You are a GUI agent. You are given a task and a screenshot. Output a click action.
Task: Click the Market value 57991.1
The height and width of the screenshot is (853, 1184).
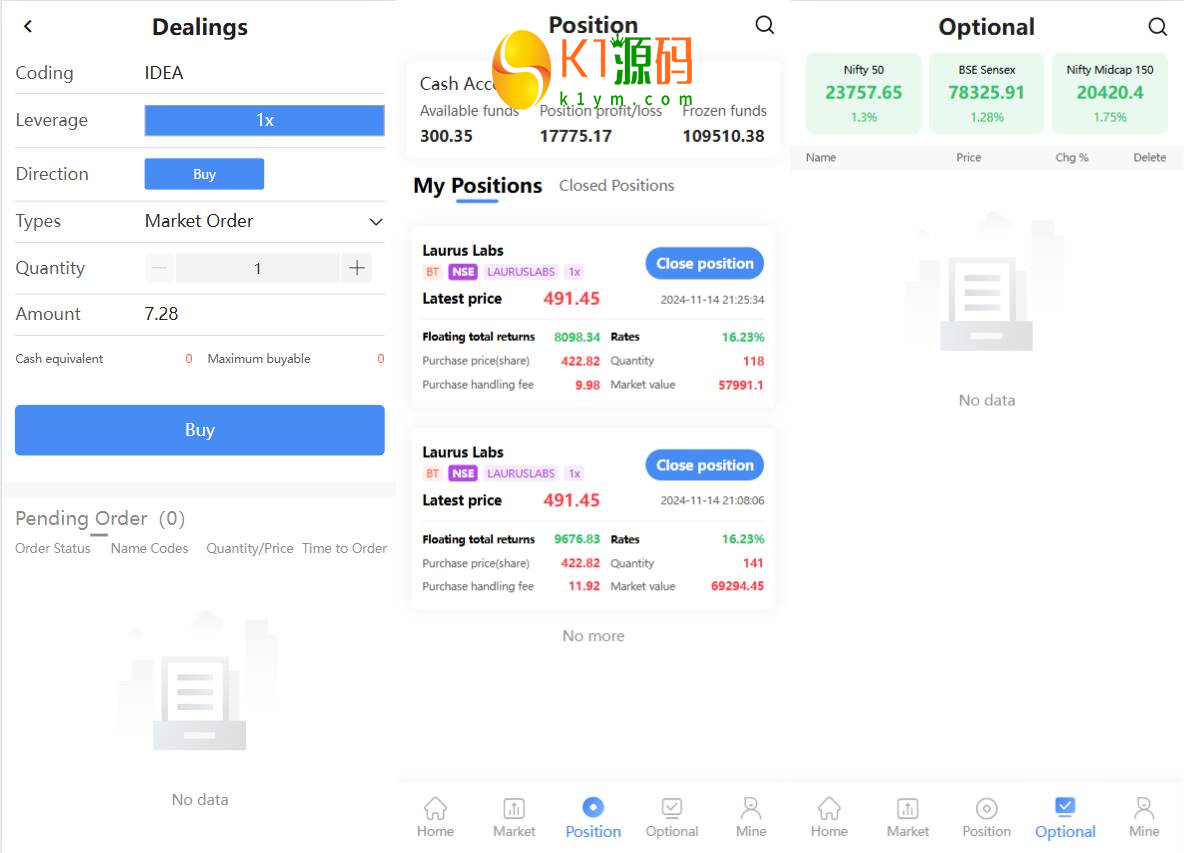(740, 385)
